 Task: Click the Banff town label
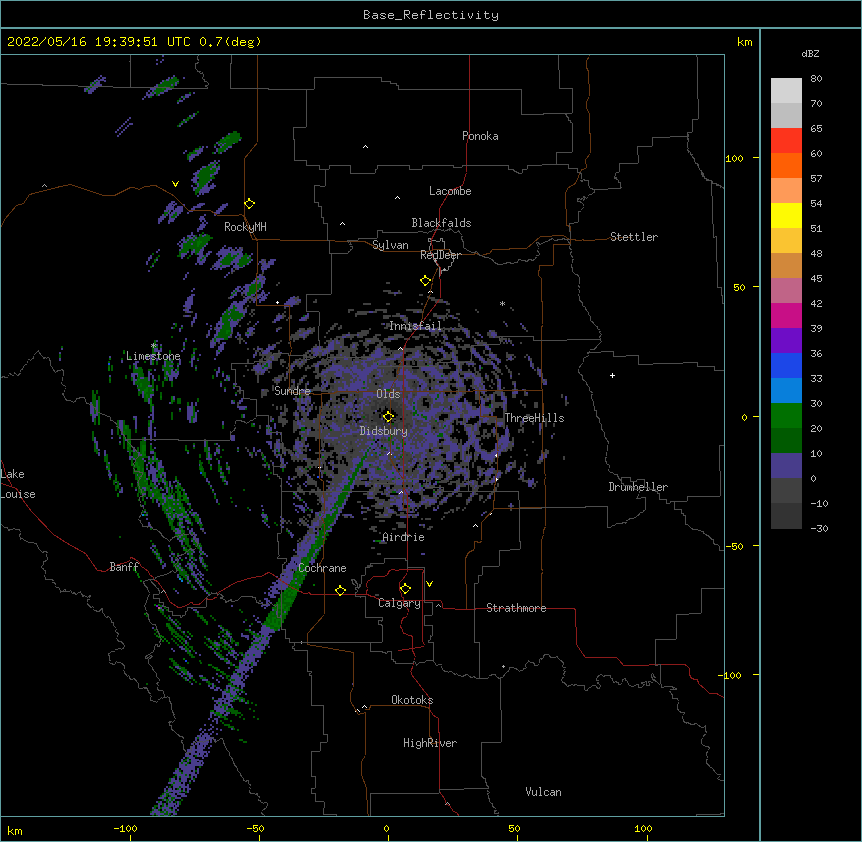pyautogui.click(x=124, y=567)
